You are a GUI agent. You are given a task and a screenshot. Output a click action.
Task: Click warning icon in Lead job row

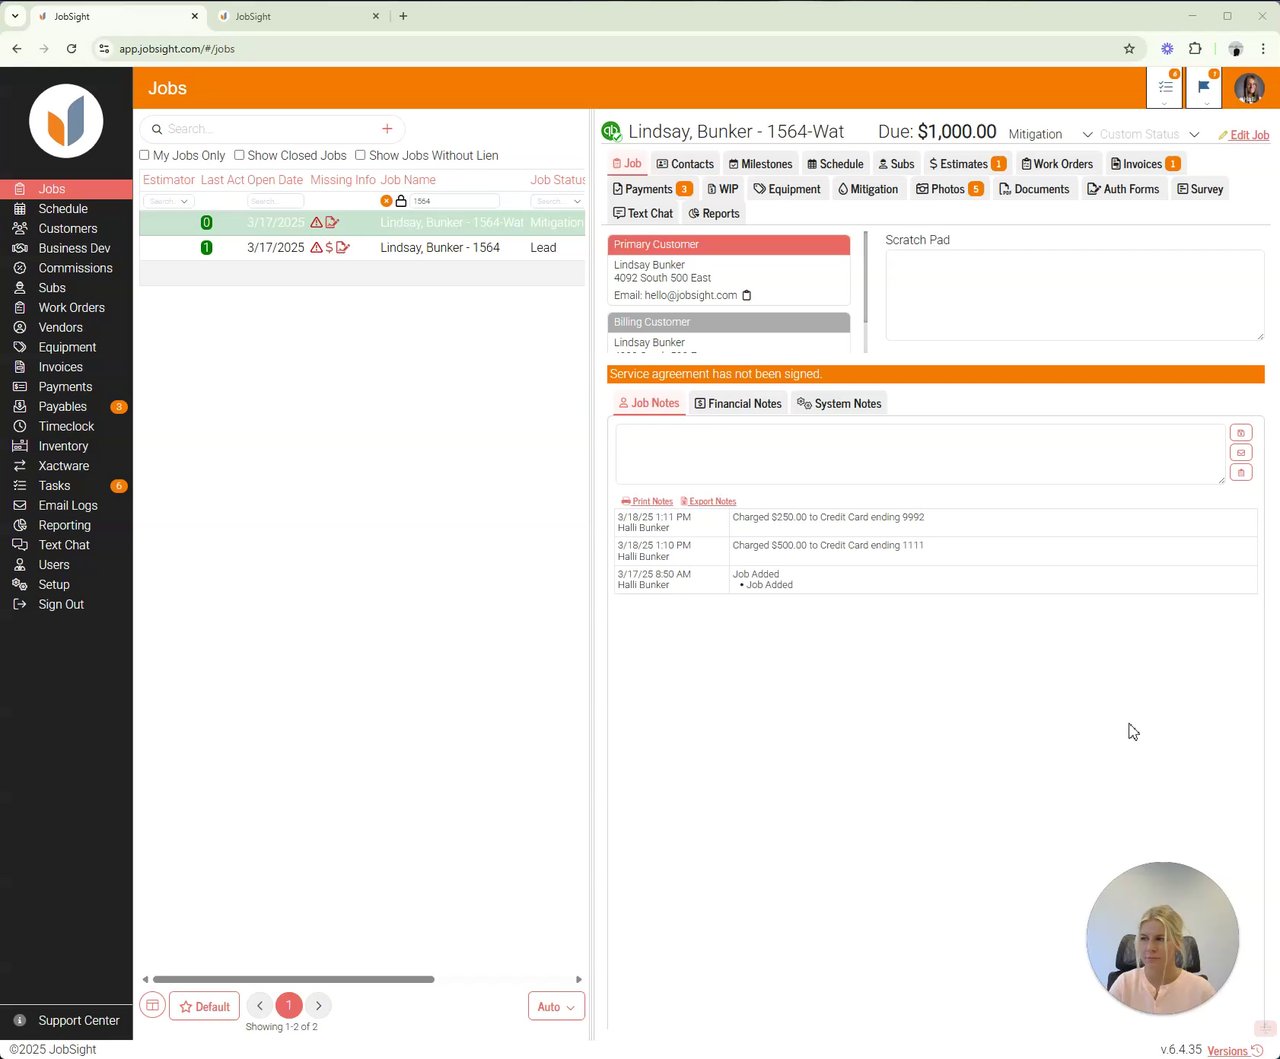click(316, 247)
